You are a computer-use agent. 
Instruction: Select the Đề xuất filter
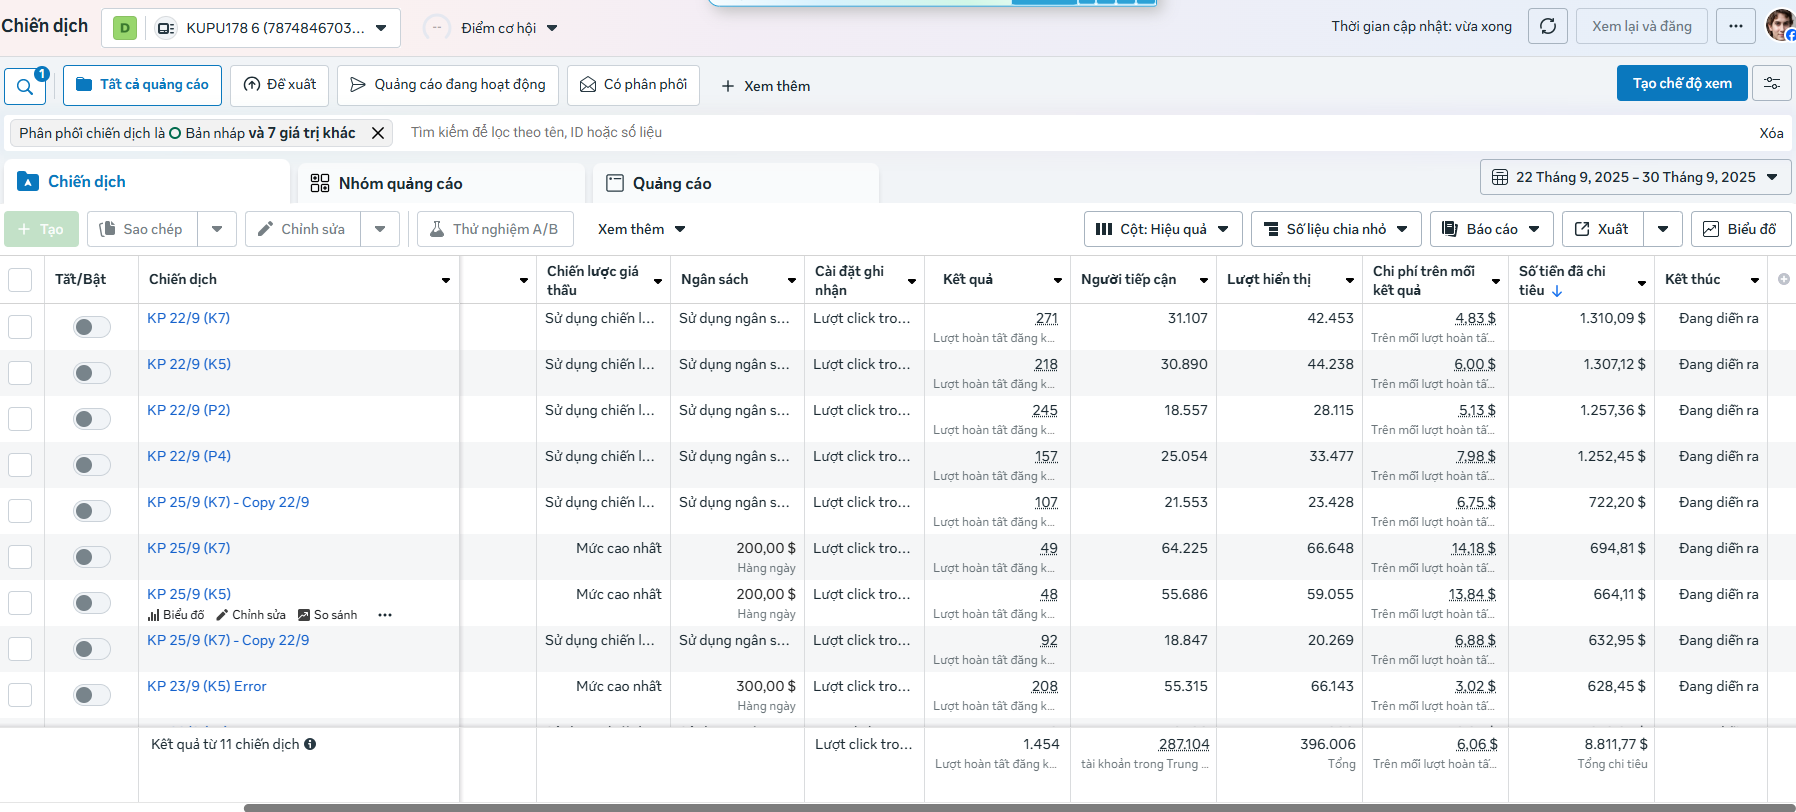[x=280, y=85]
